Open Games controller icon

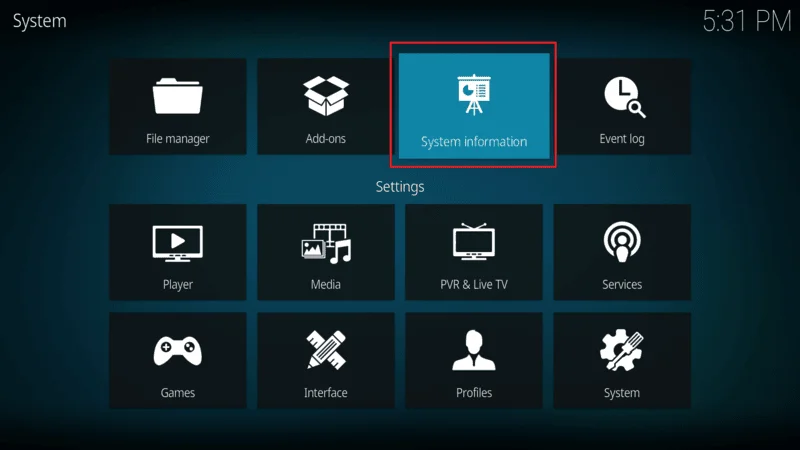tap(178, 351)
